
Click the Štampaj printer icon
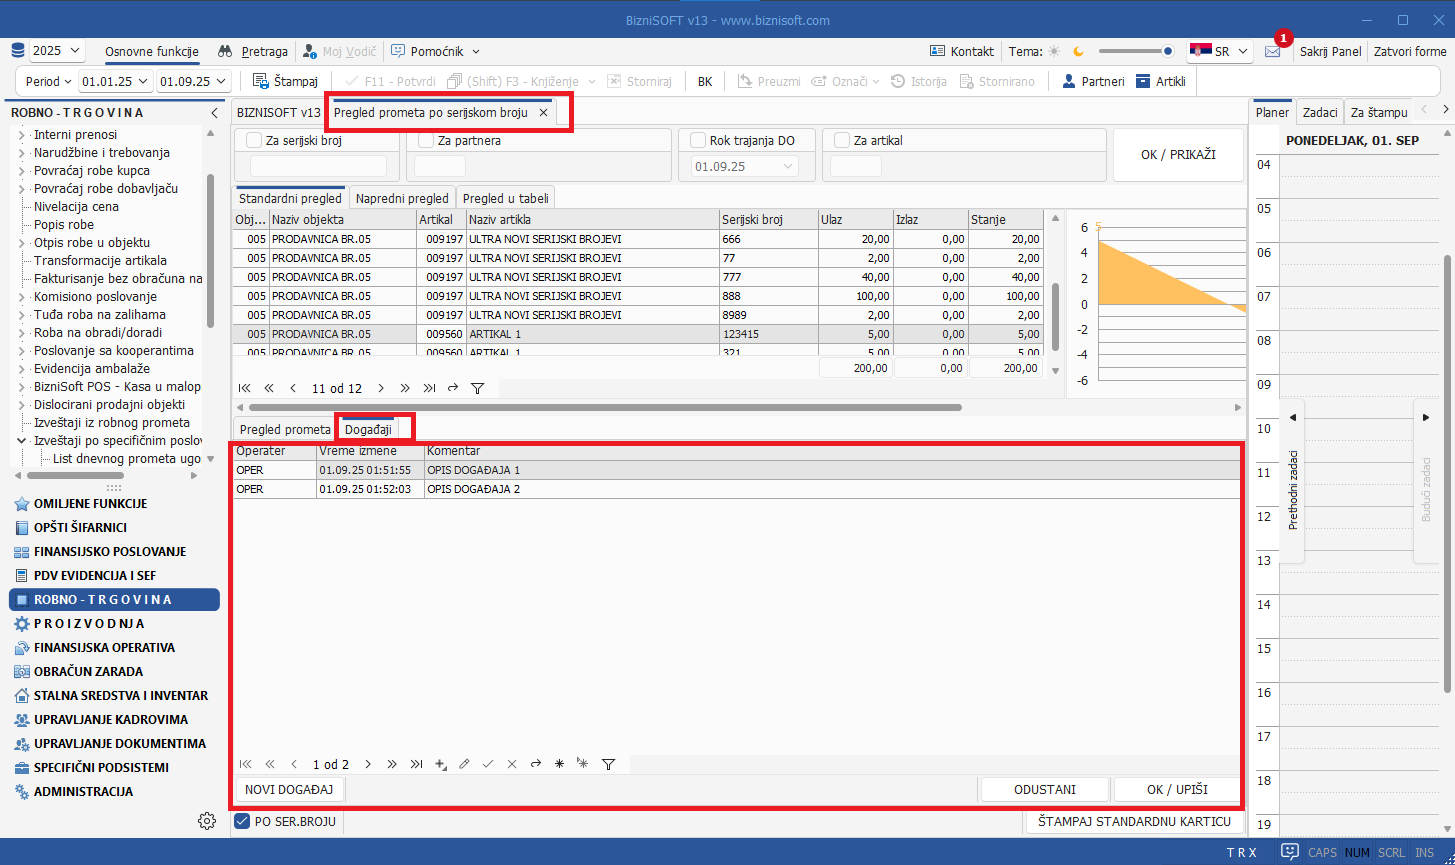(x=260, y=81)
